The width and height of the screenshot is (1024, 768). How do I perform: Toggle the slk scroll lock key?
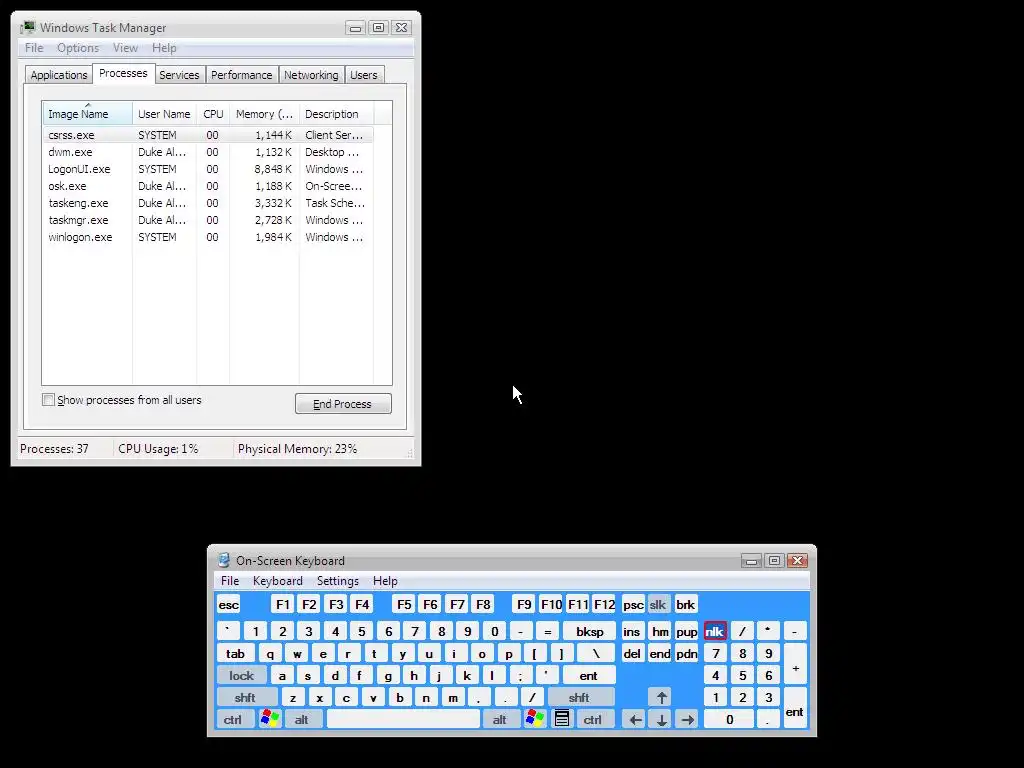[x=658, y=605]
